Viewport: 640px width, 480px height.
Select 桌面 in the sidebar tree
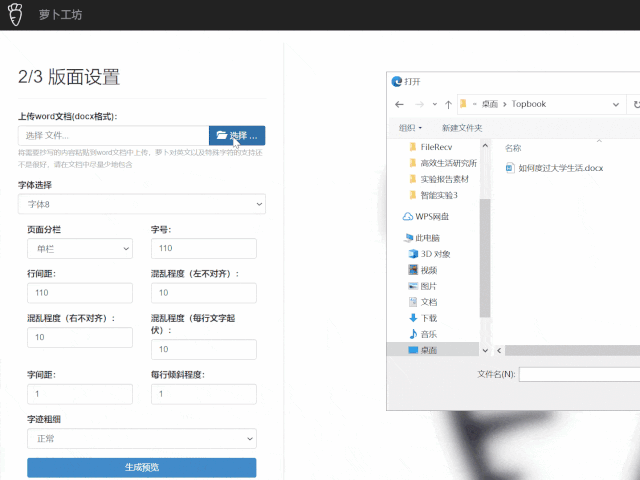coord(432,350)
